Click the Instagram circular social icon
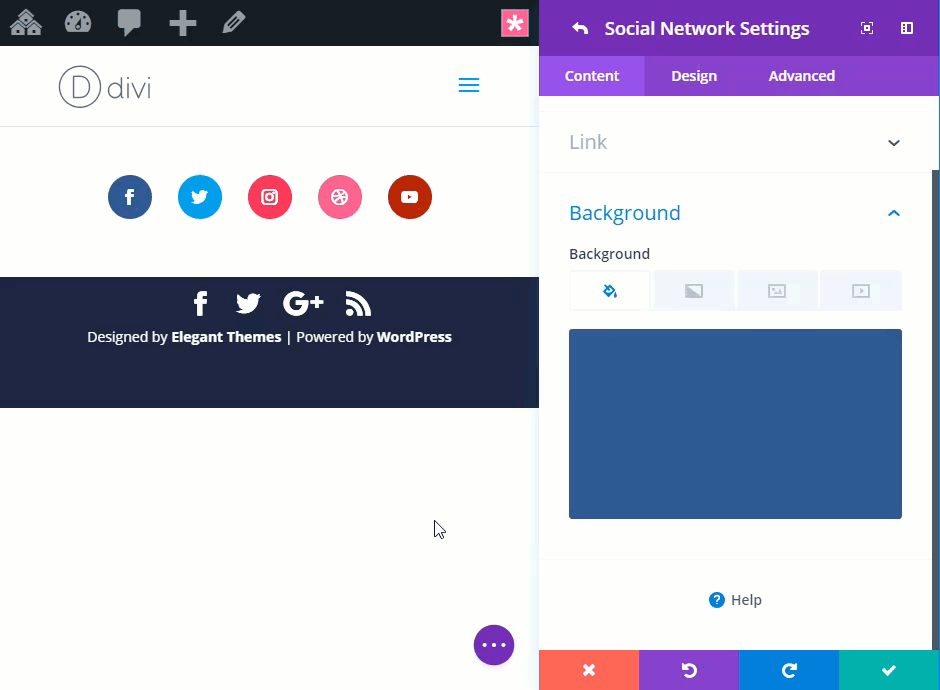The image size is (940, 690). coord(270,197)
